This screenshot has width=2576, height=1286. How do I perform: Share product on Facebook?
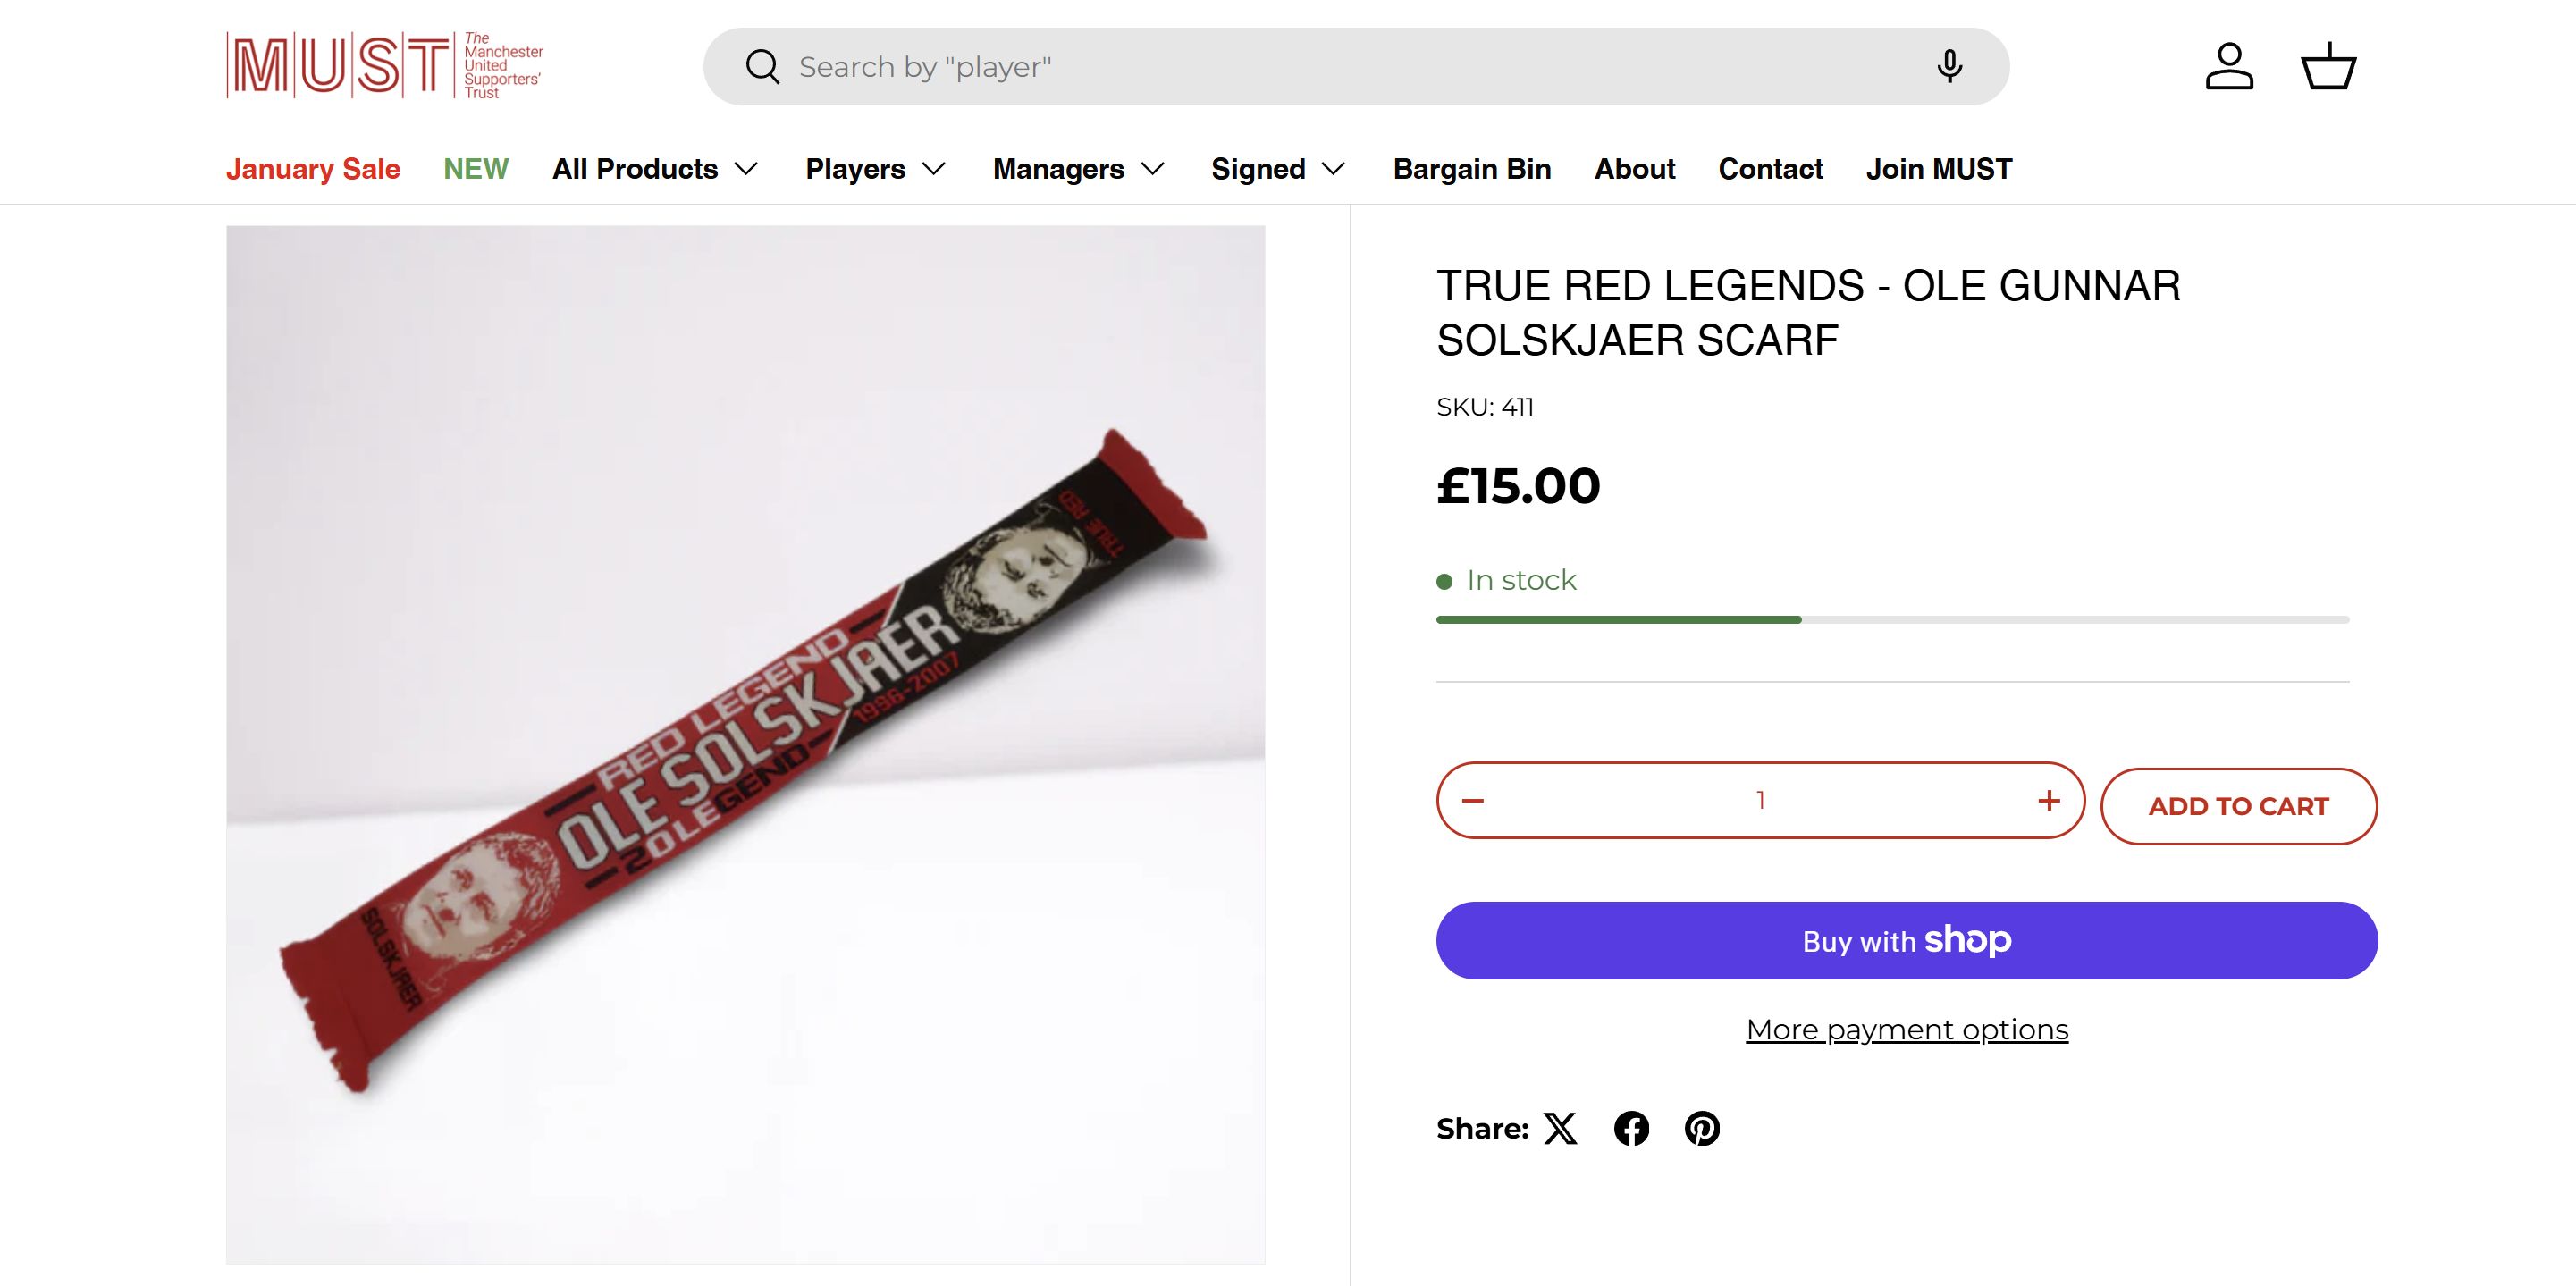pyautogui.click(x=1631, y=1128)
